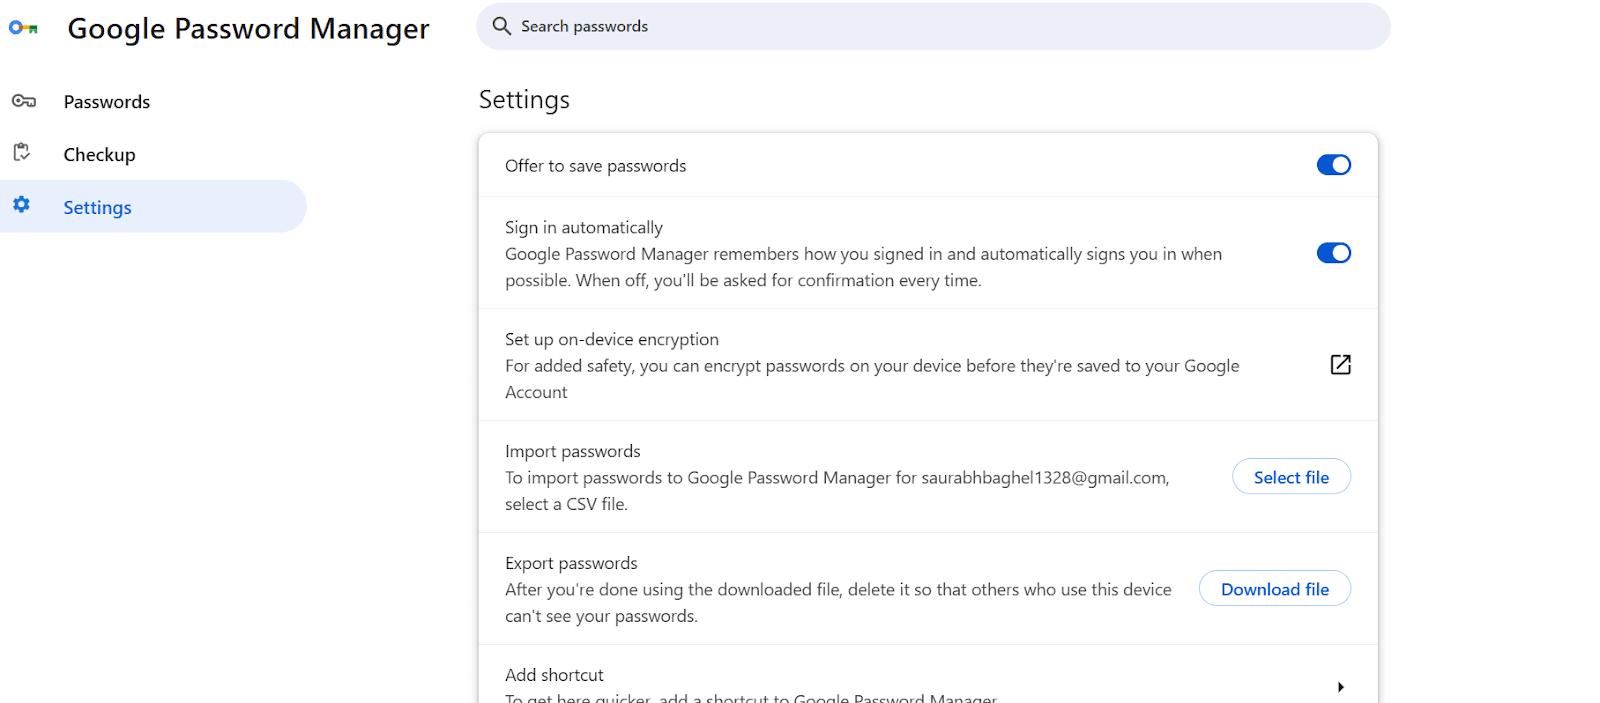
Task: Toggle Sign in automatically back on
Action: click(1332, 253)
